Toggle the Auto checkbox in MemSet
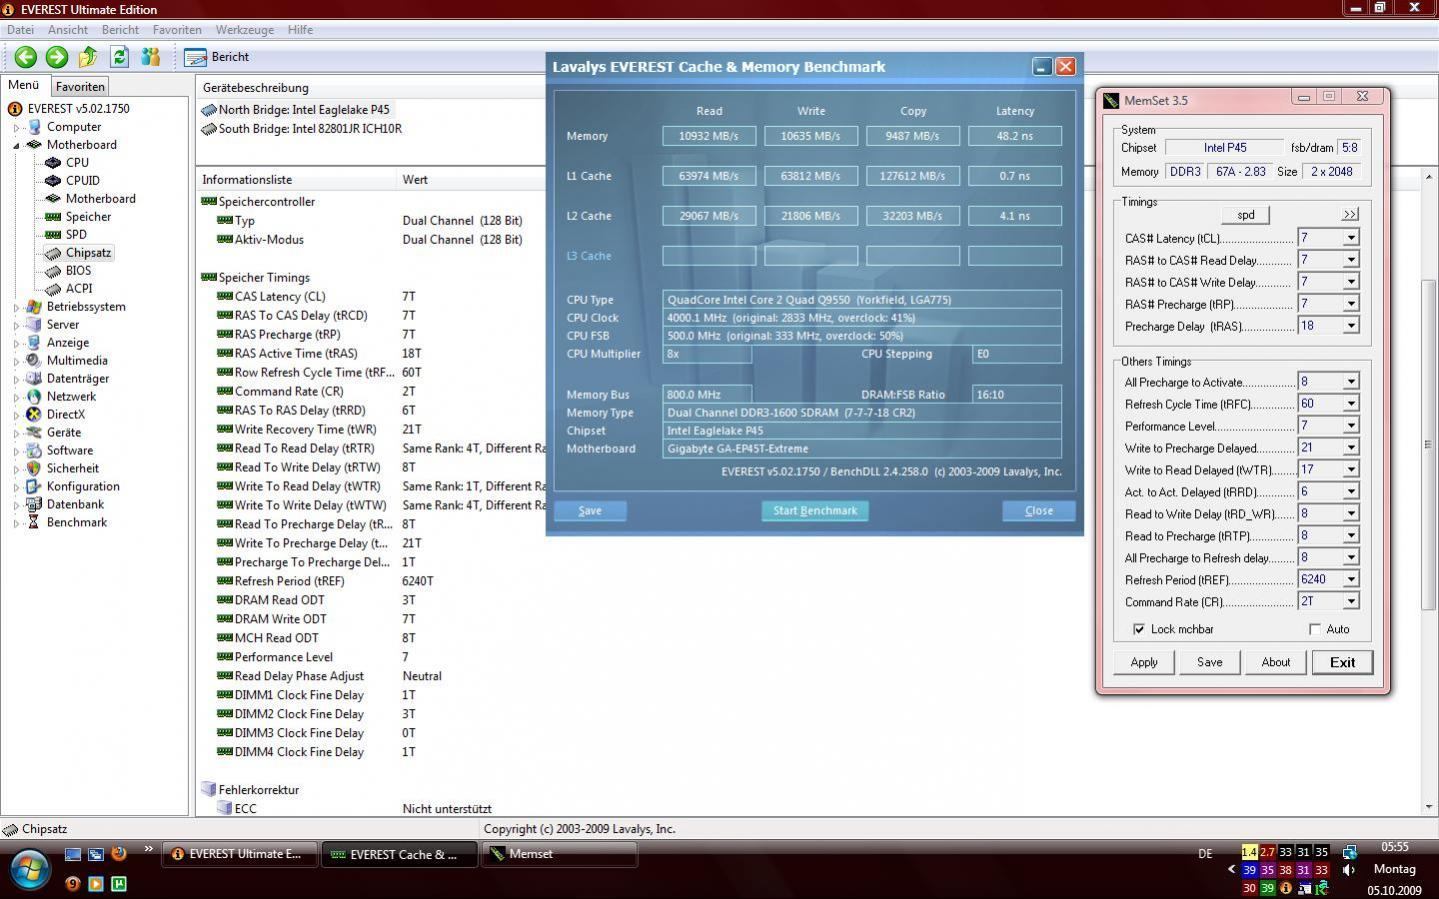1439x899 pixels. click(x=1315, y=629)
